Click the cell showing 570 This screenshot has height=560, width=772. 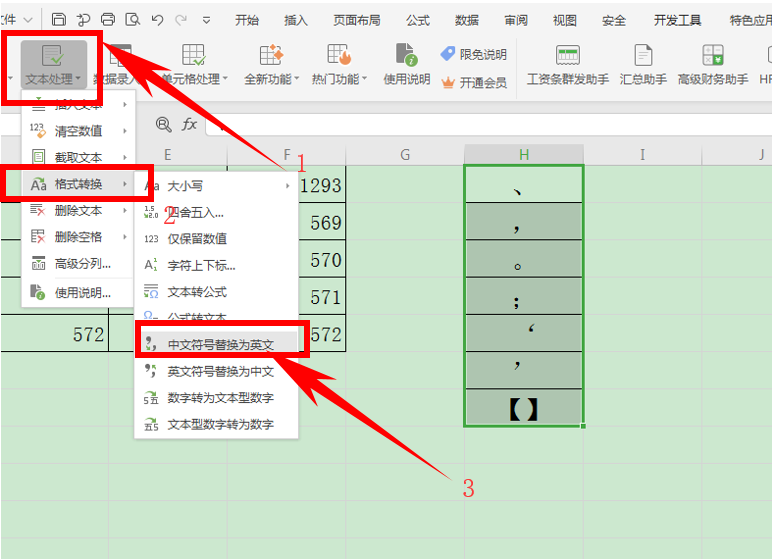[322, 259]
